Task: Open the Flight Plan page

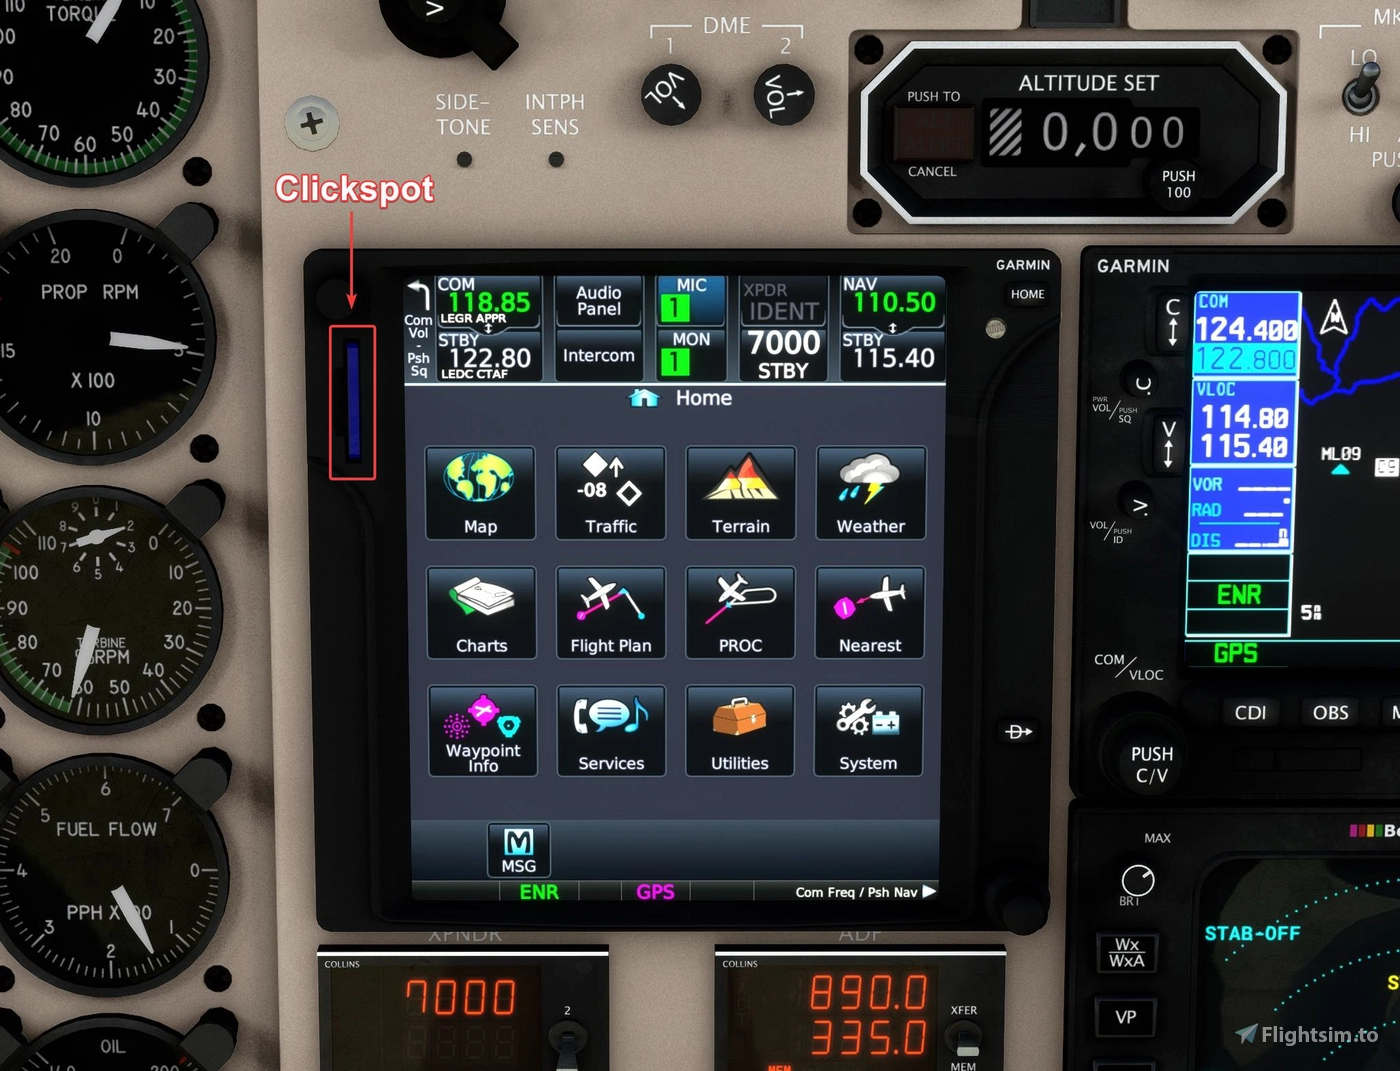Action: click(610, 612)
